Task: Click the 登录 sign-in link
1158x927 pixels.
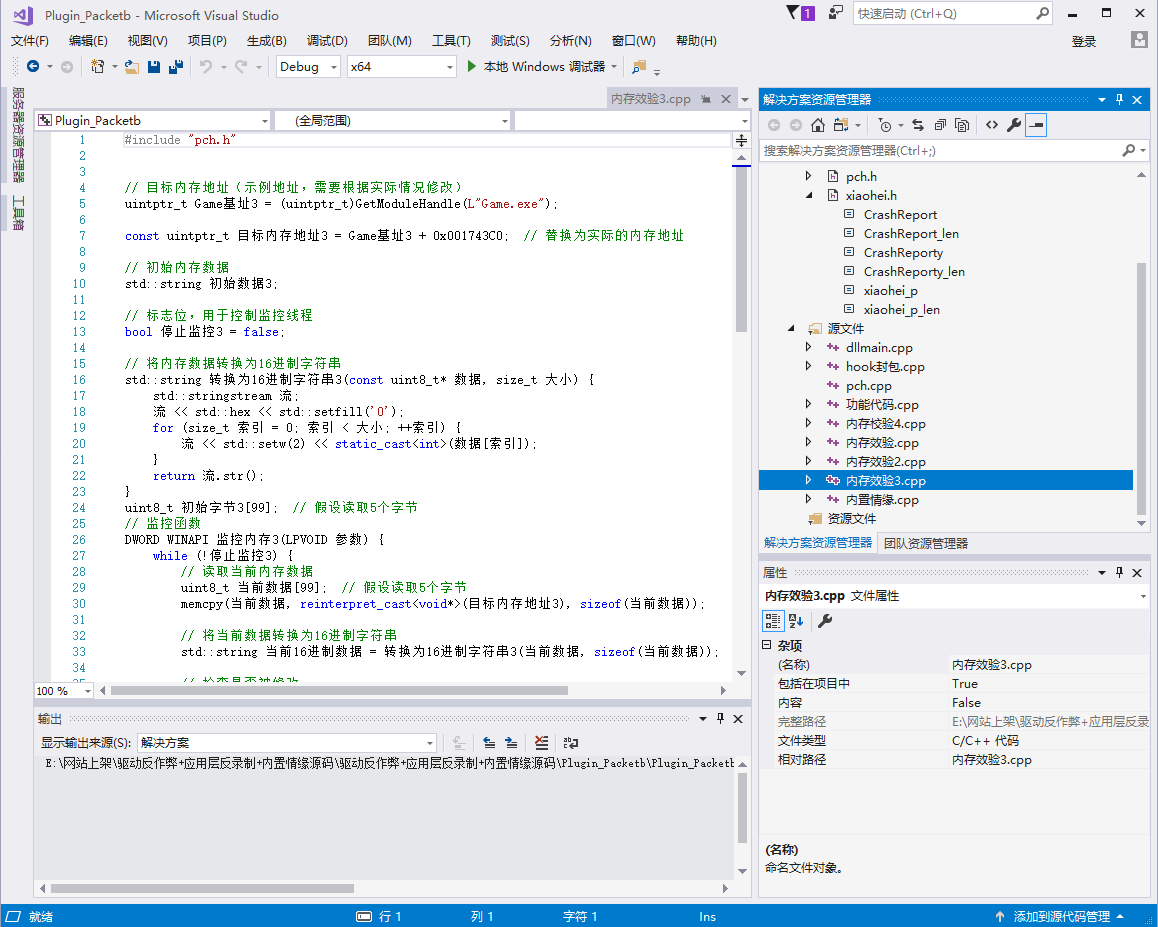Action: (1084, 41)
